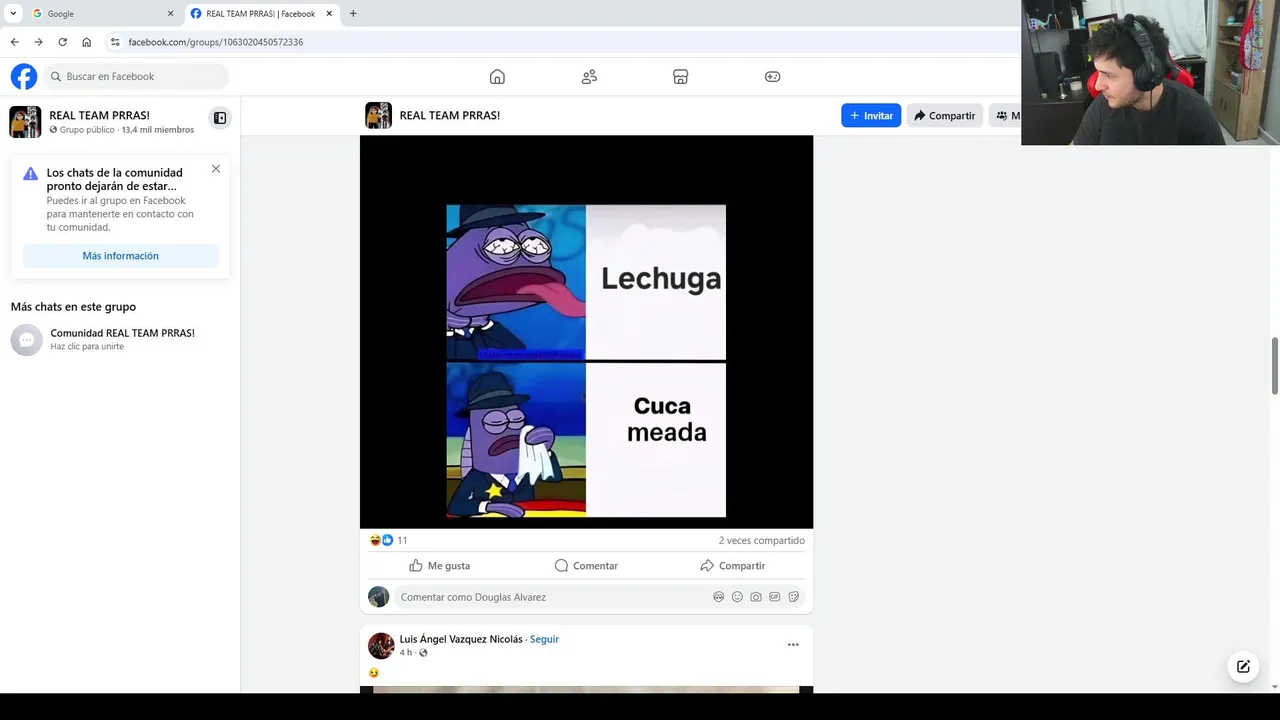Click the Más información button

coord(120,256)
